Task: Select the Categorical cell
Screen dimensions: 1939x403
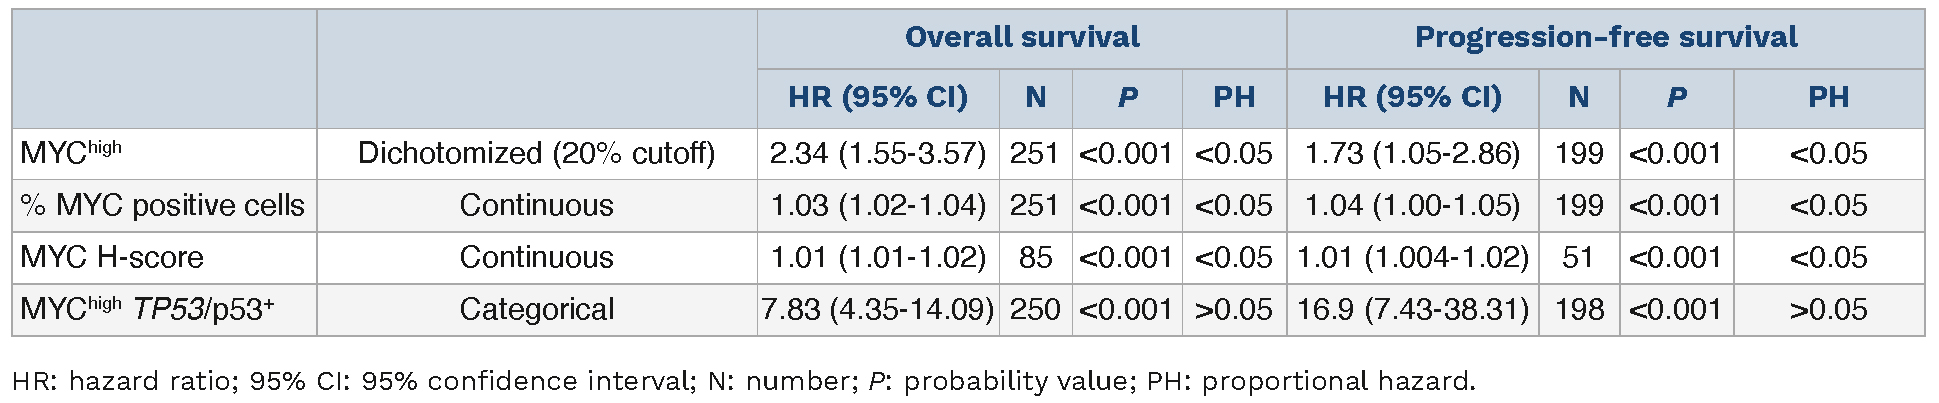Action: [x=536, y=310]
